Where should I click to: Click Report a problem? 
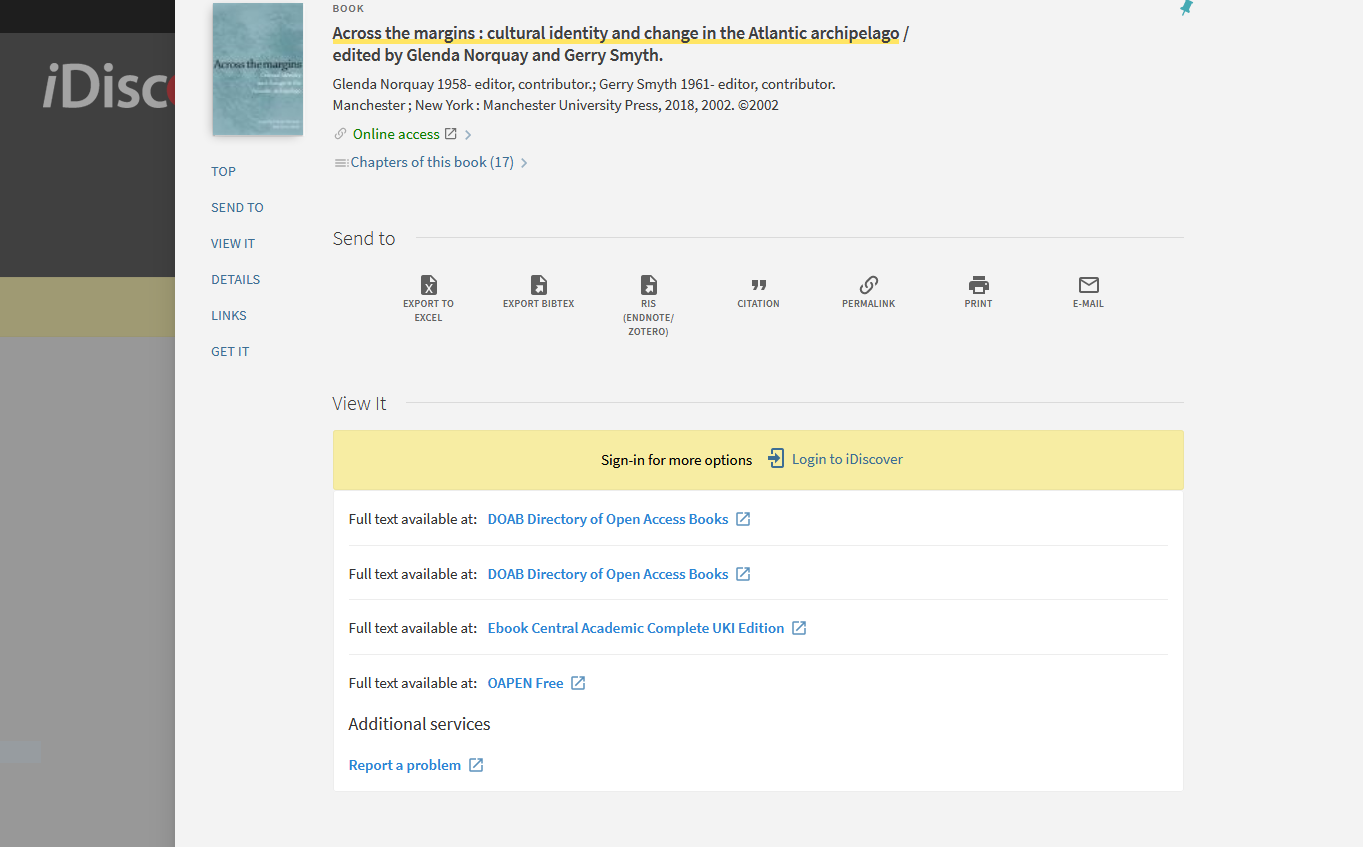click(x=404, y=764)
